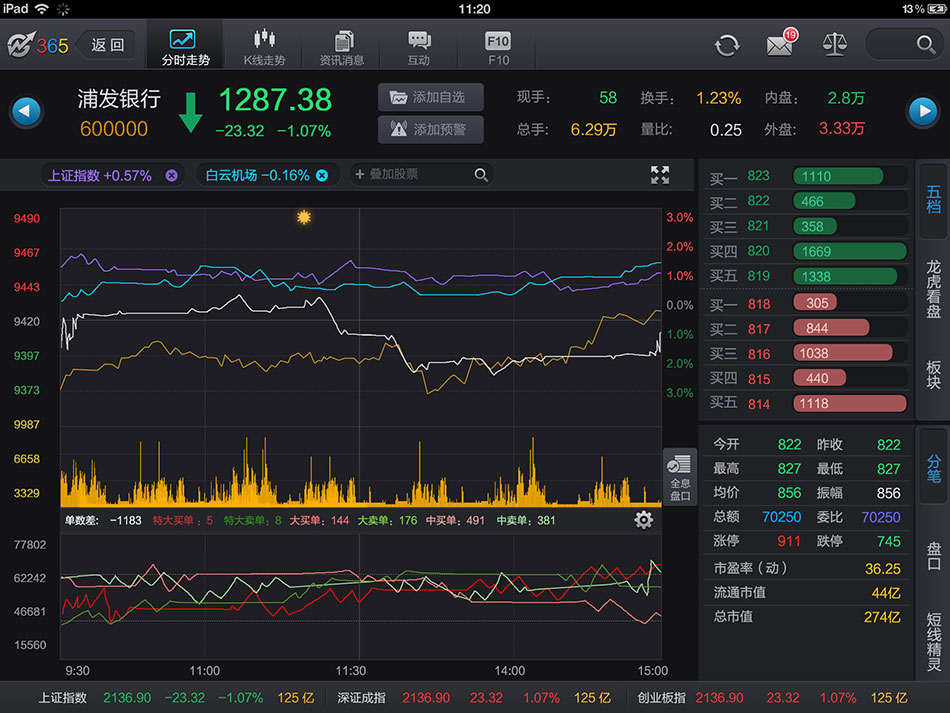Click the search field in the top bar
Viewport: 950px width, 713px height.
[x=905, y=44]
